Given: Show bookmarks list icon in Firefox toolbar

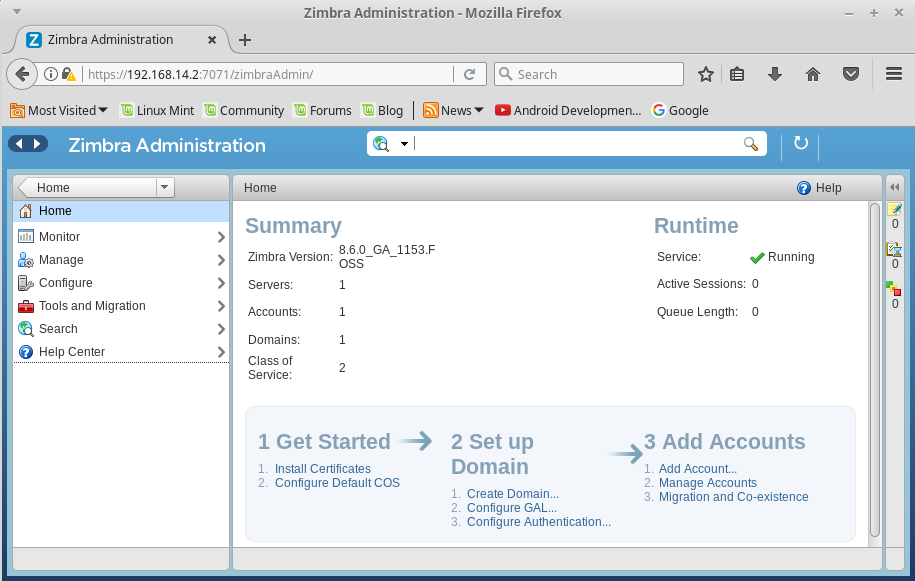Looking at the screenshot, I should click(737, 74).
